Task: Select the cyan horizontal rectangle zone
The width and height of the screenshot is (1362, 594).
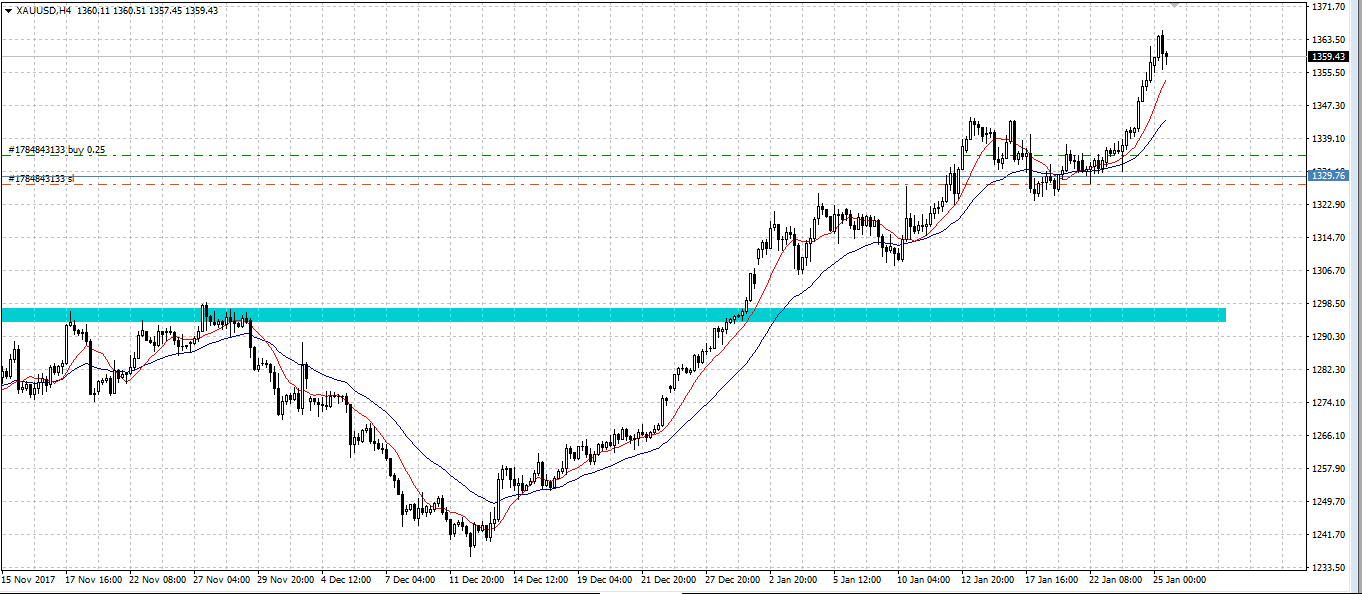Action: [613, 315]
